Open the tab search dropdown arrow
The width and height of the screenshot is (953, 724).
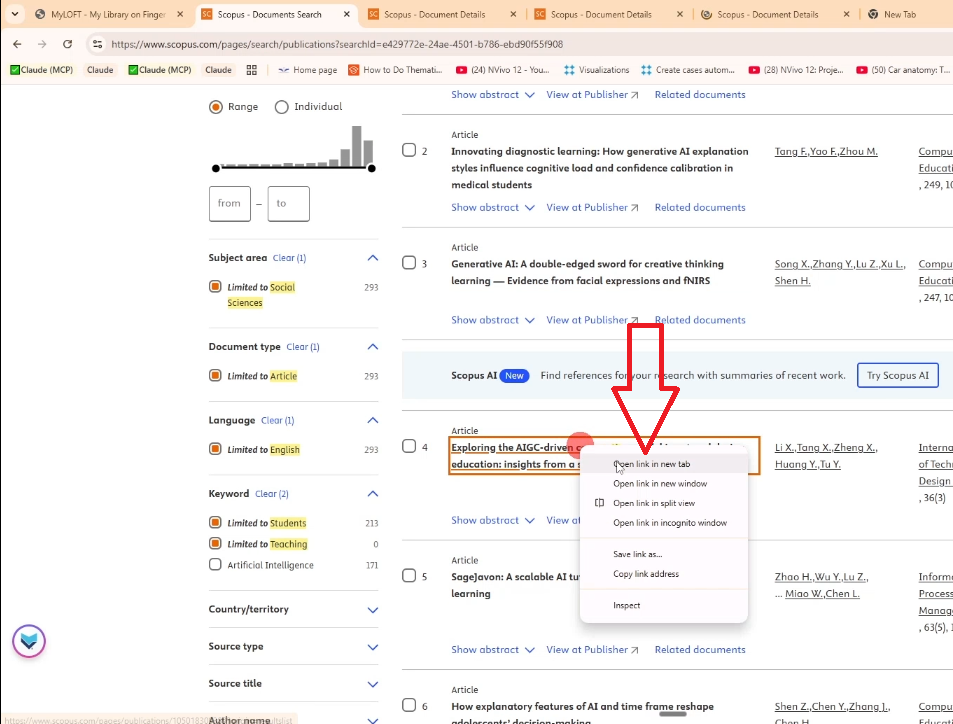point(15,13)
